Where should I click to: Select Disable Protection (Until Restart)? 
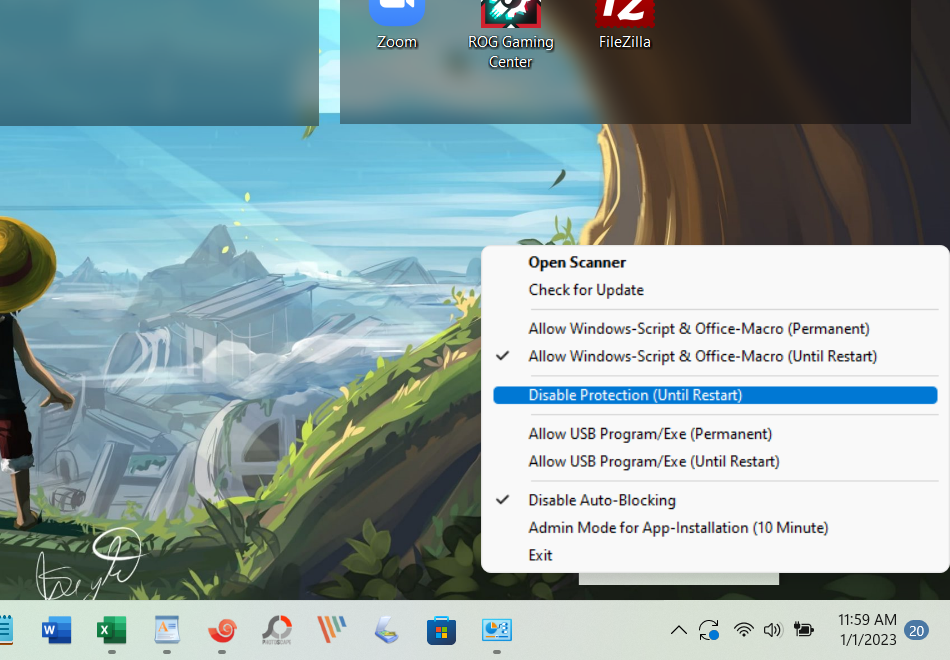pyautogui.click(x=716, y=395)
